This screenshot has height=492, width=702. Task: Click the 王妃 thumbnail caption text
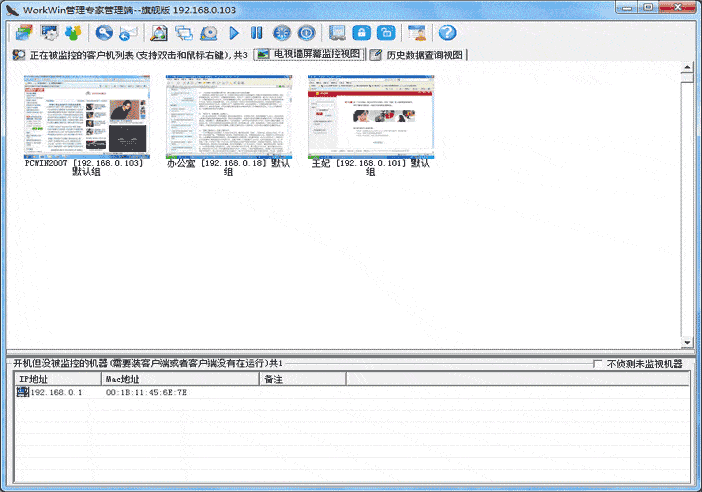(x=370, y=167)
